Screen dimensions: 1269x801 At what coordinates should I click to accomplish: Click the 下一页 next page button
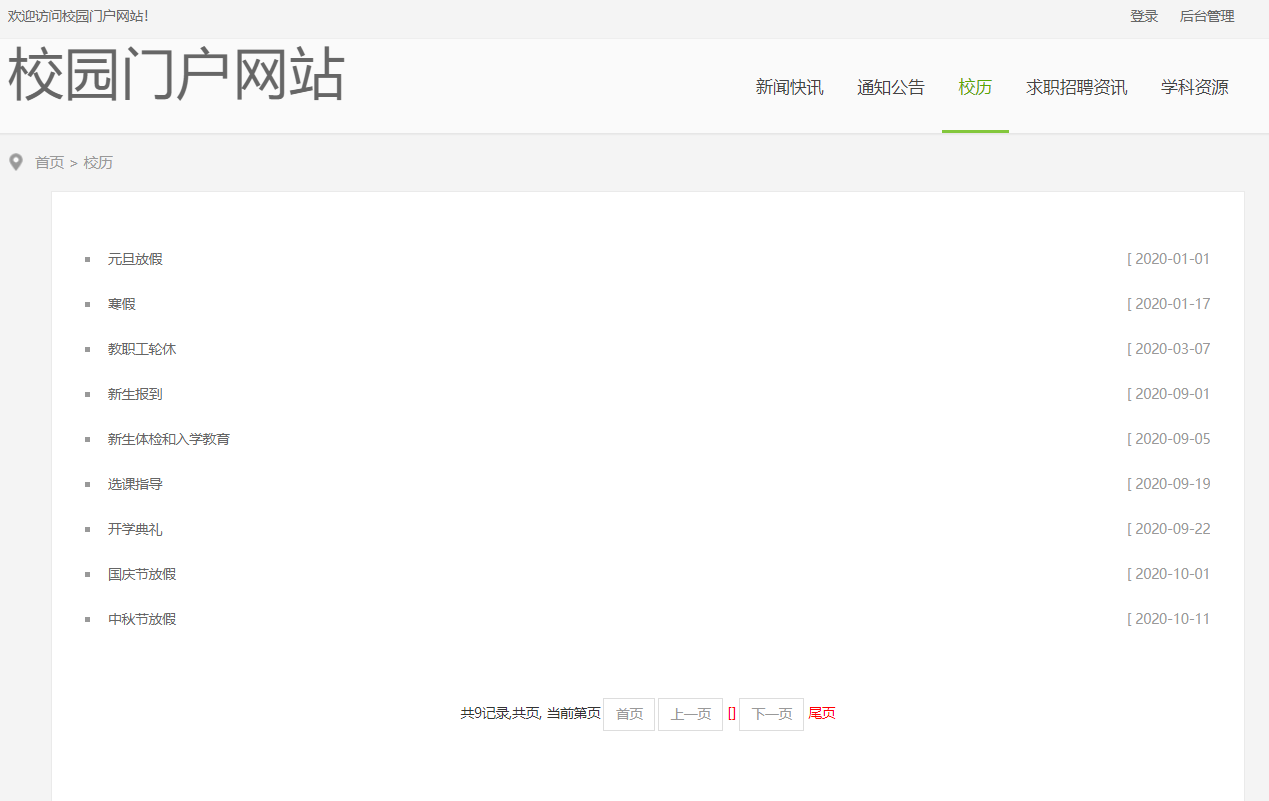click(771, 714)
